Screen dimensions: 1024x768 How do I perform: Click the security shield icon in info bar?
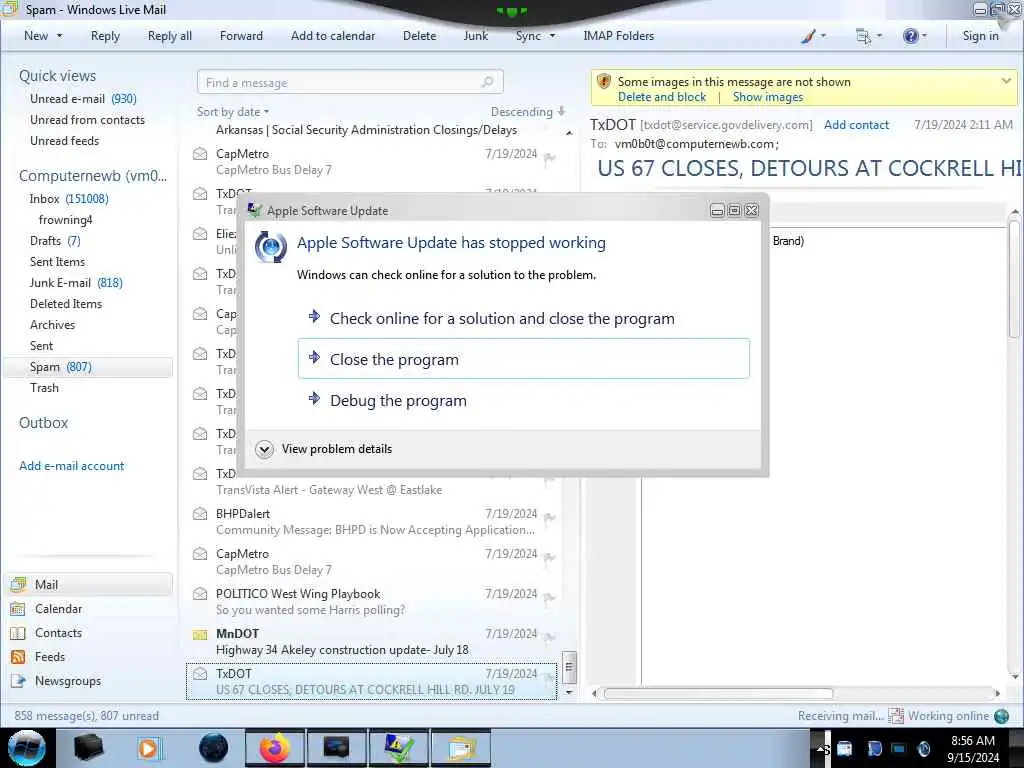604,82
